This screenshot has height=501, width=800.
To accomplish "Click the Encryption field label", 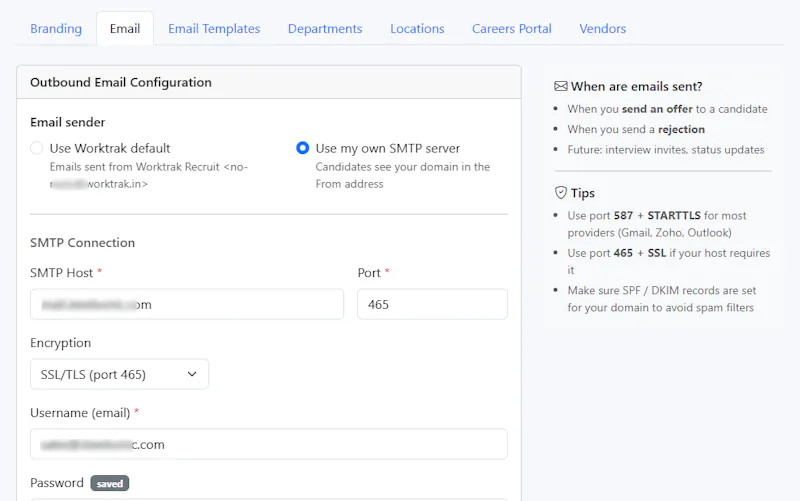I will (x=60, y=343).
